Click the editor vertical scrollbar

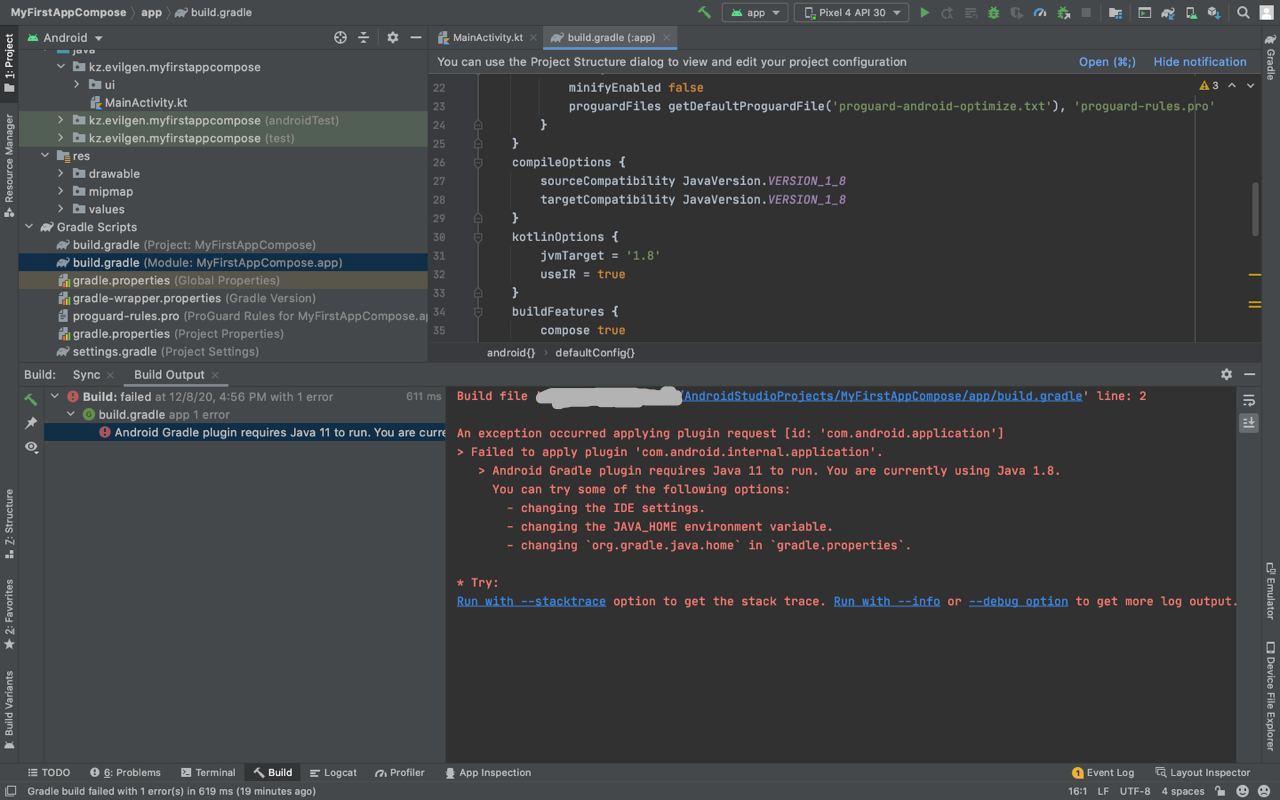click(1255, 210)
